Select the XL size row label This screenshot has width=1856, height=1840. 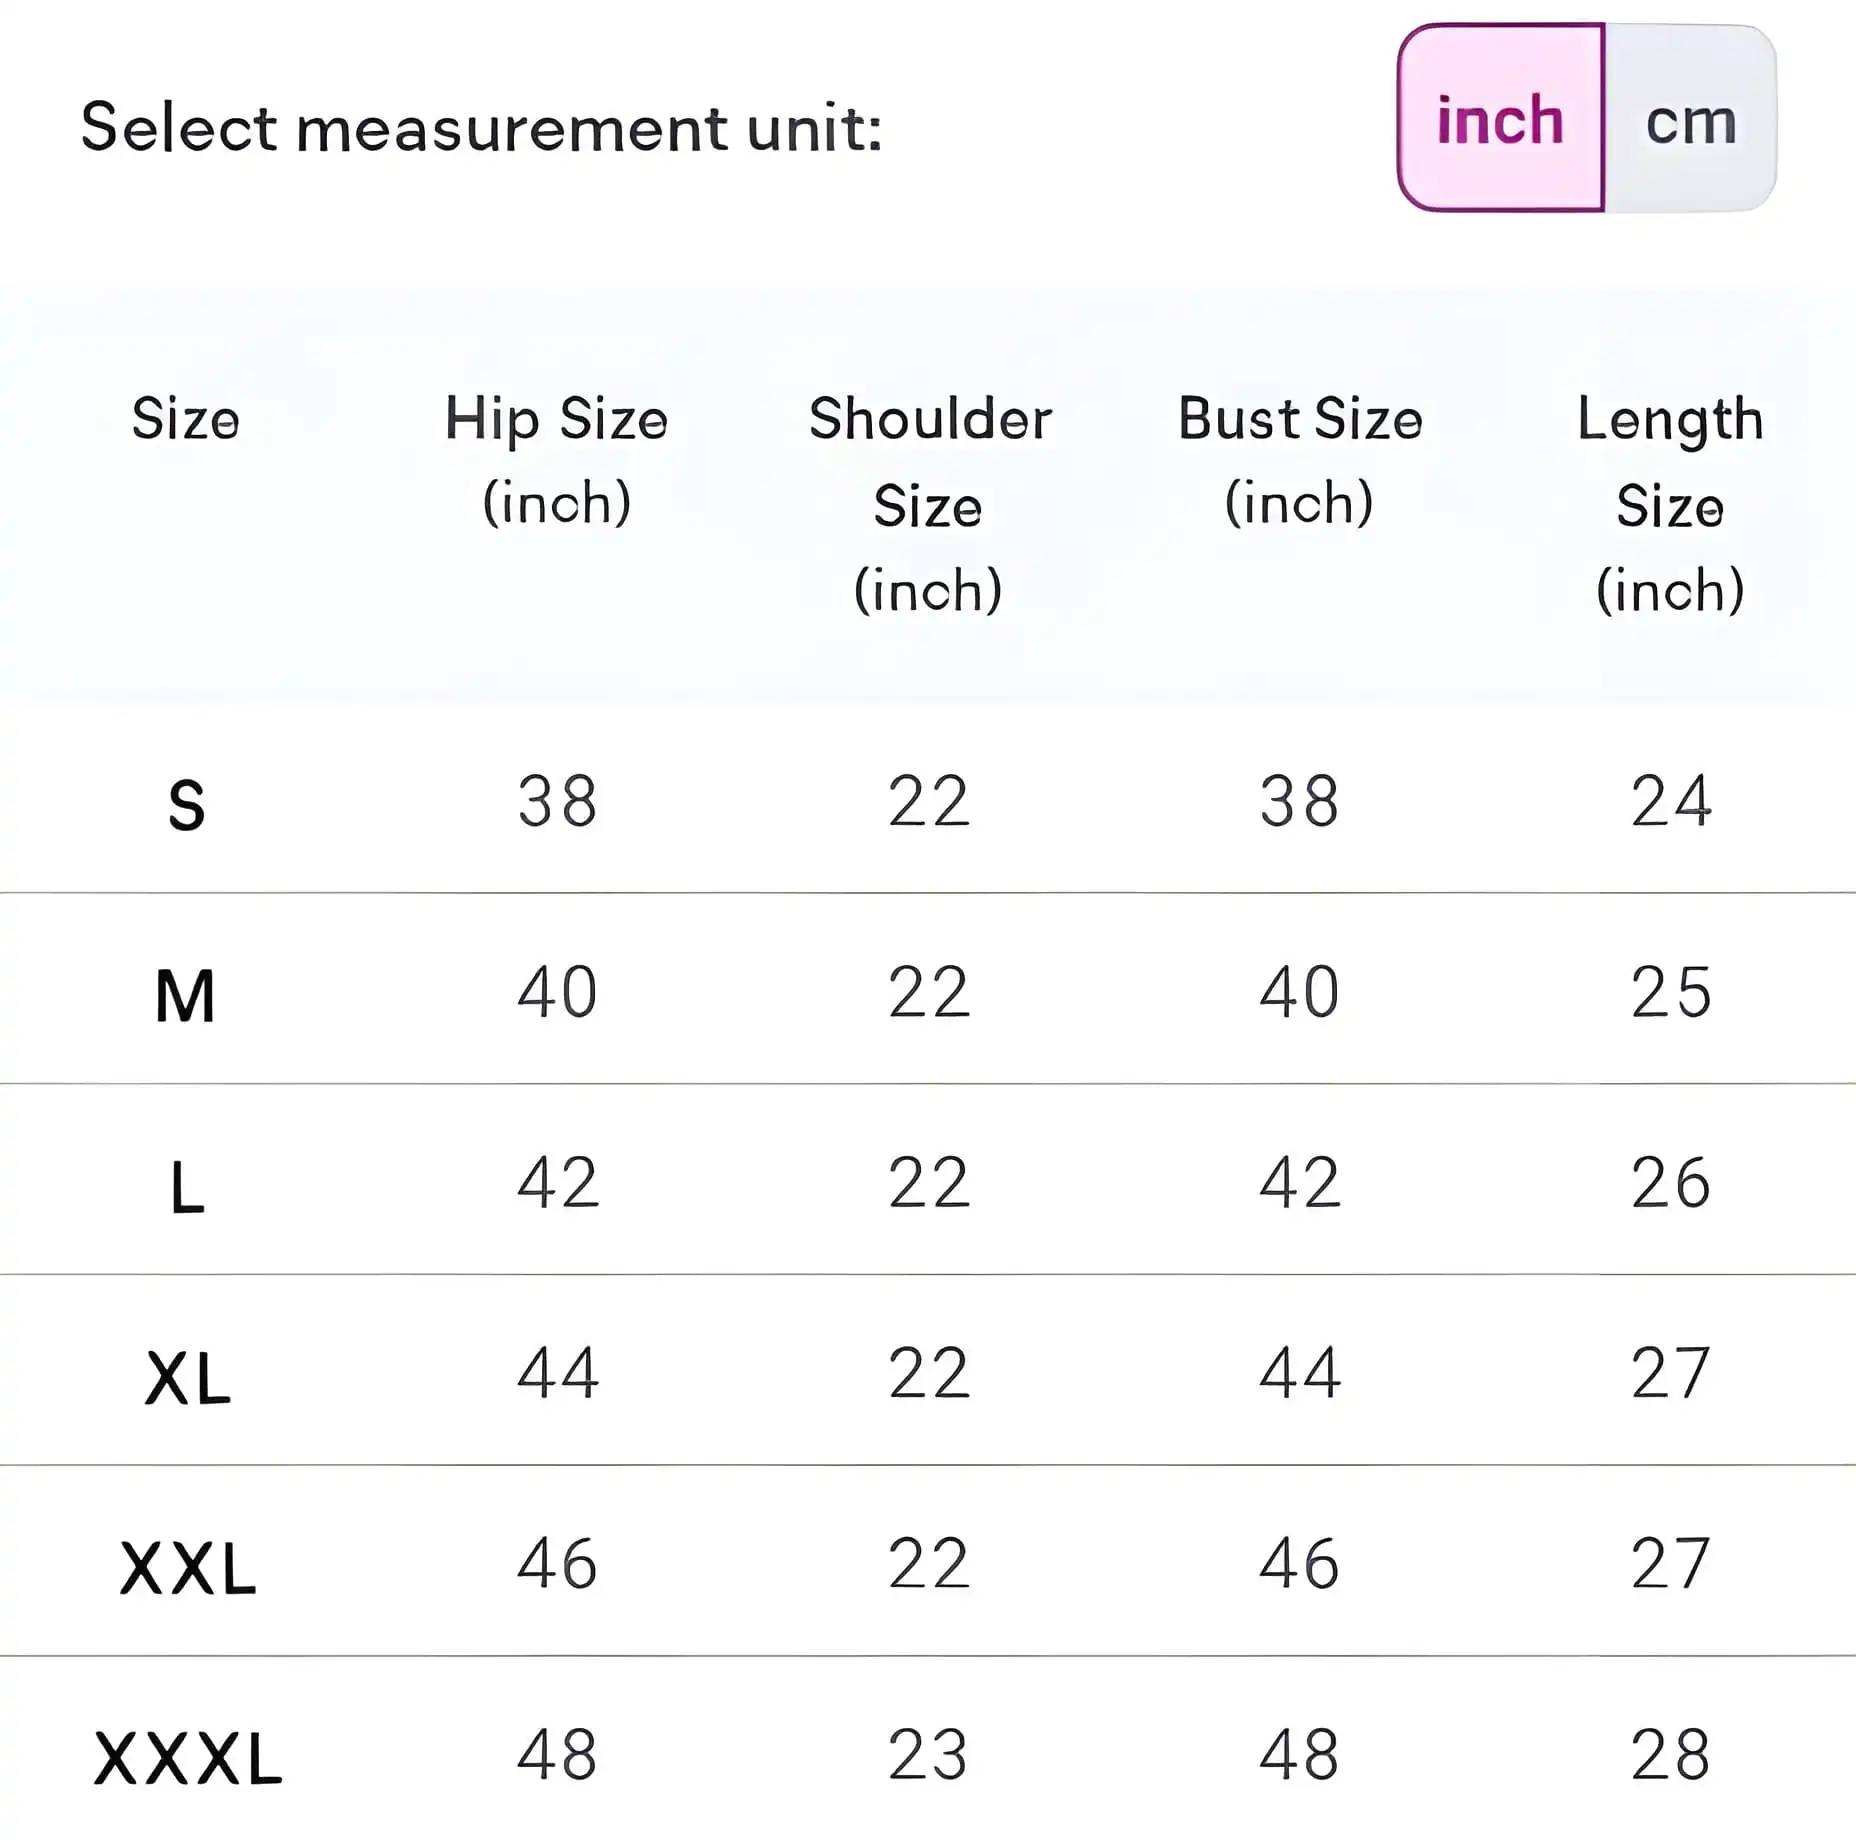[x=187, y=1379]
